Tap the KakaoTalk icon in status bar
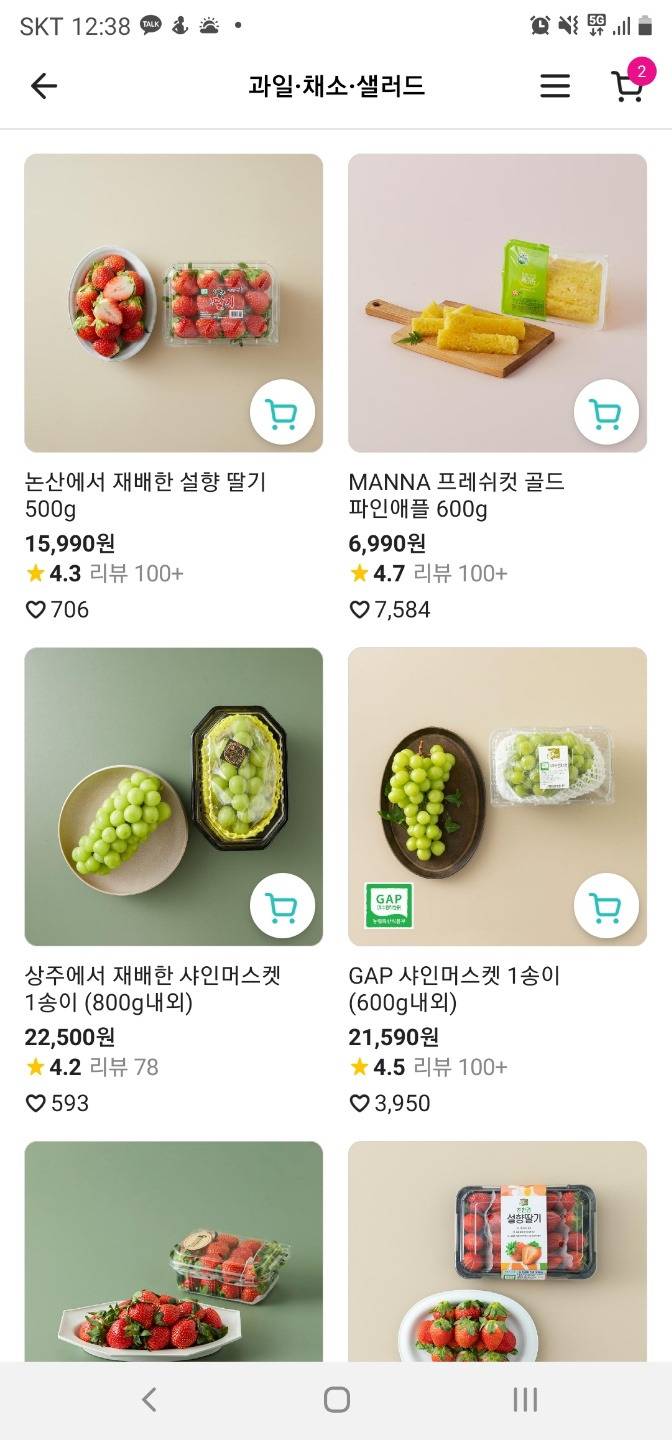 [x=152, y=27]
